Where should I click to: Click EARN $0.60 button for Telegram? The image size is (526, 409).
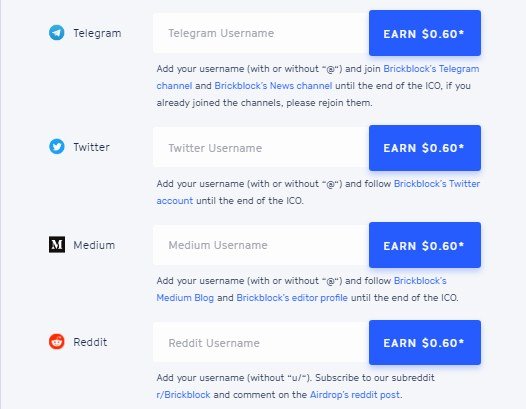pyautogui.click(x=425, y=33)
